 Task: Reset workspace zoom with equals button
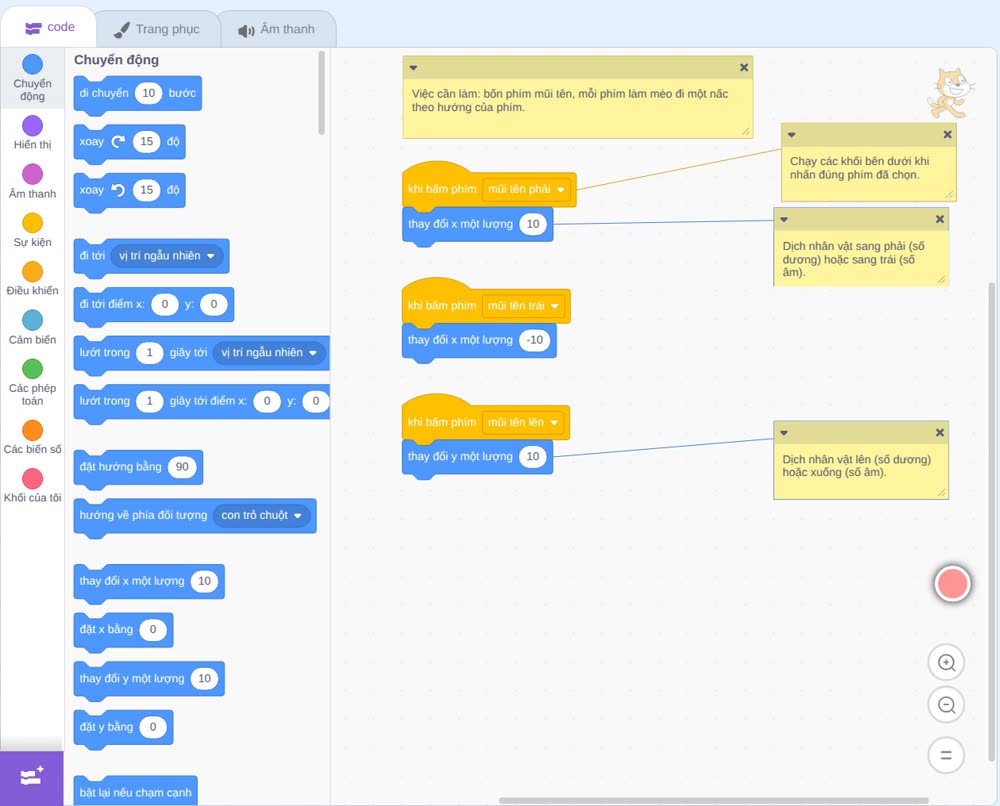(x=946, y=756)
